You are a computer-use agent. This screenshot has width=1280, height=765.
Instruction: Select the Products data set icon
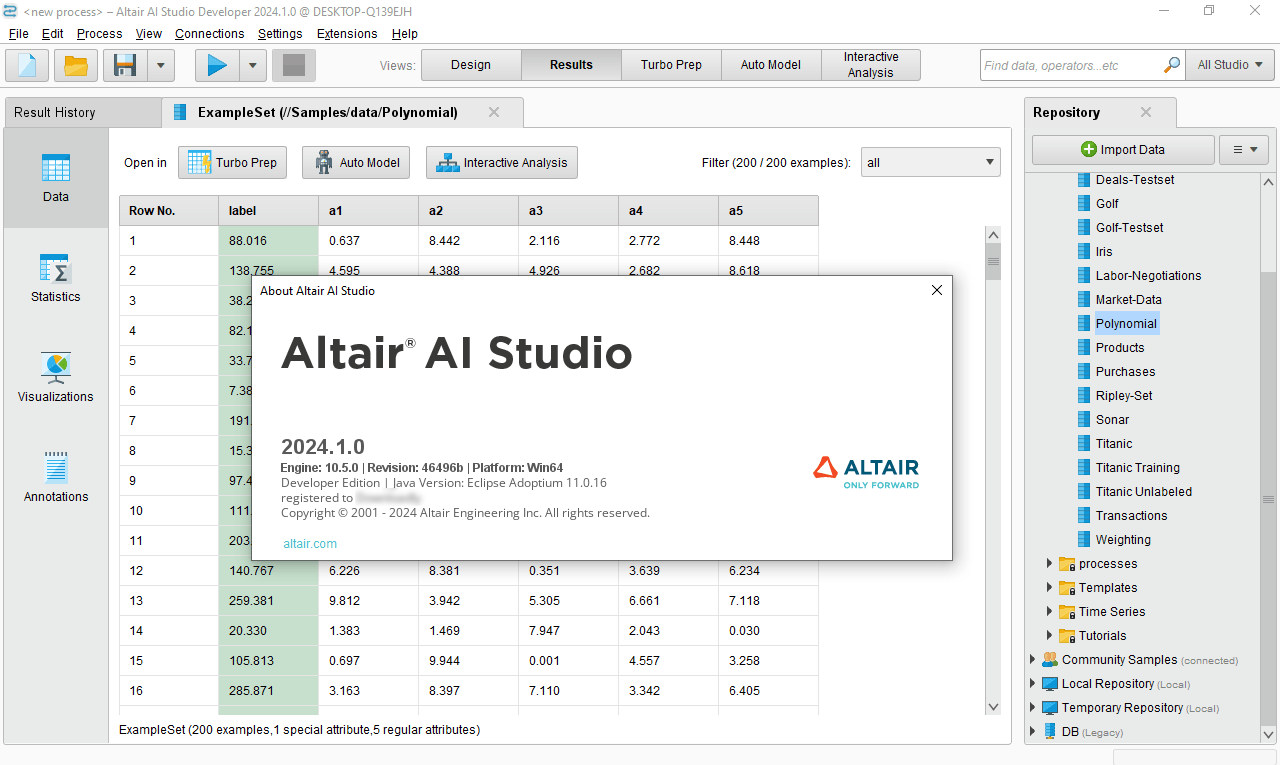tap(1085, 348)
